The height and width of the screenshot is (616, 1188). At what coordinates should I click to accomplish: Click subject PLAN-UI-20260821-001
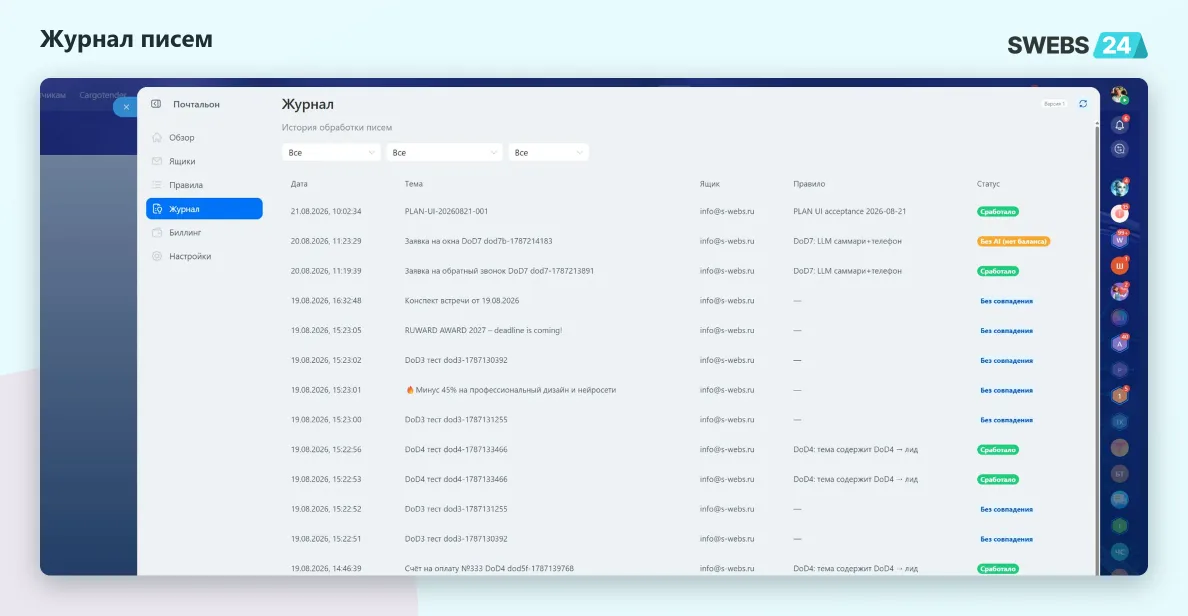click(446, 211)
